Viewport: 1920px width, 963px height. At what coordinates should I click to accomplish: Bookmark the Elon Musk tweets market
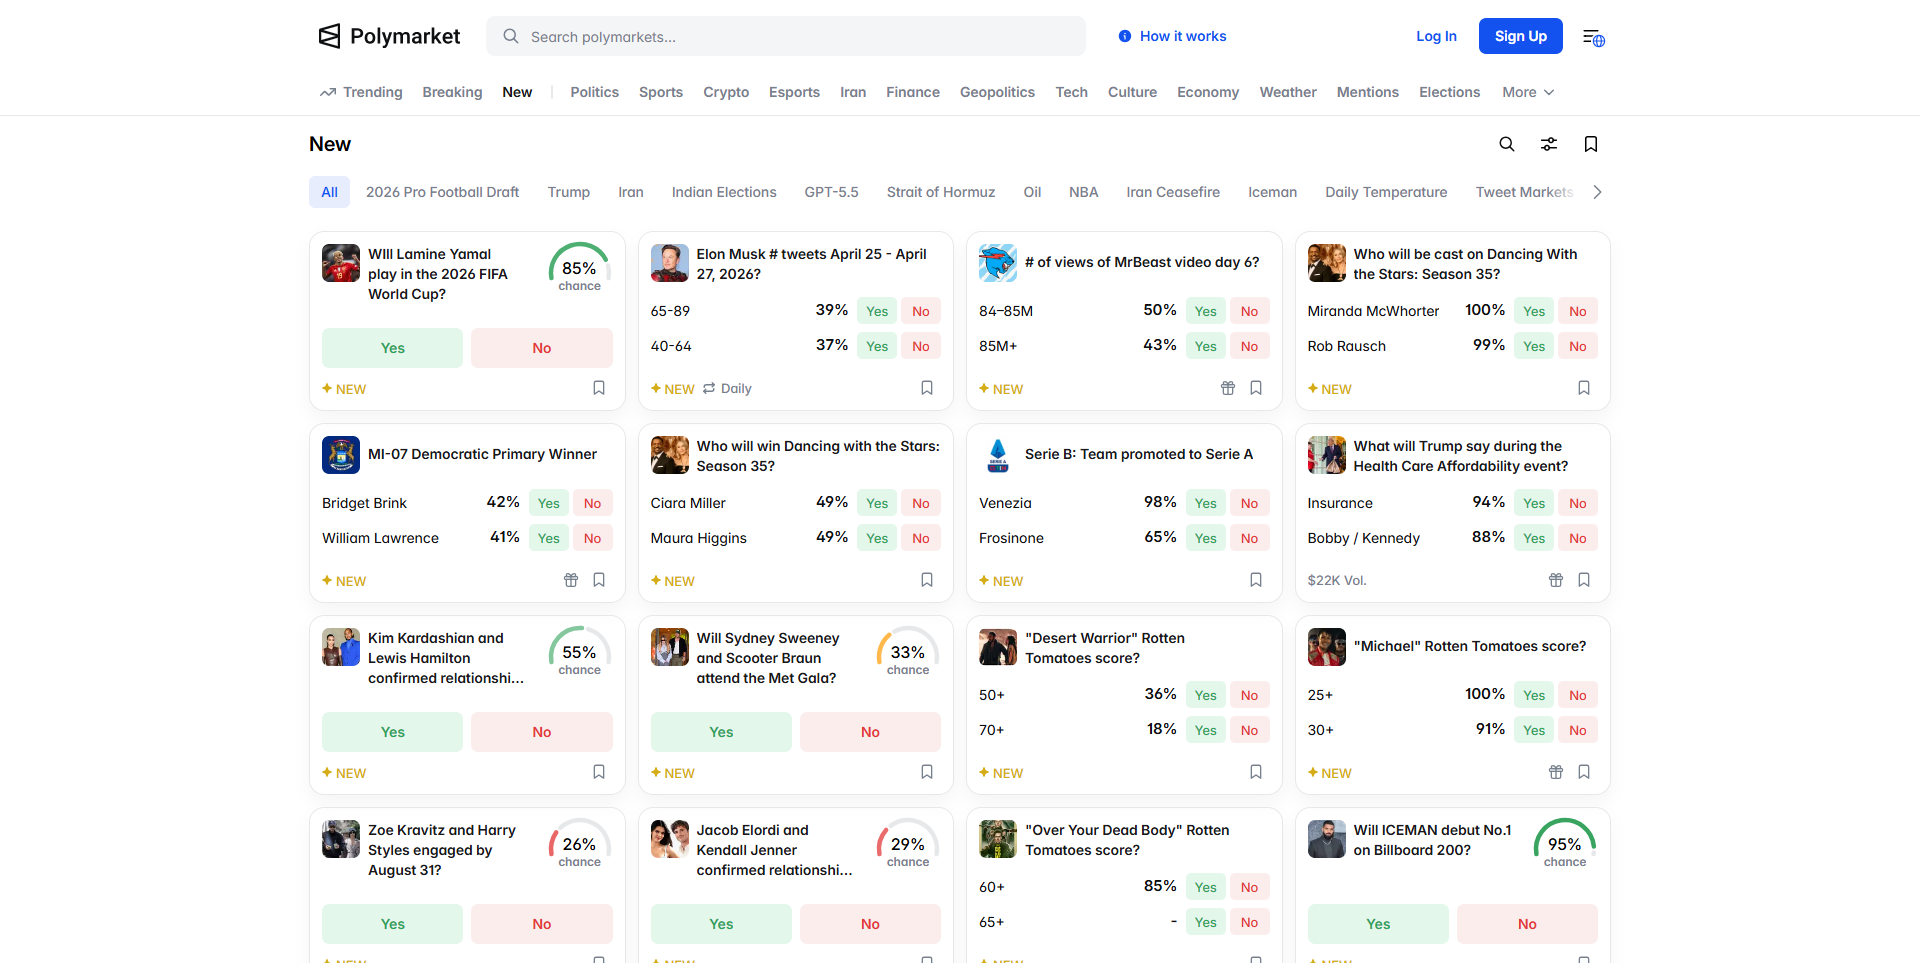(927, 388)
